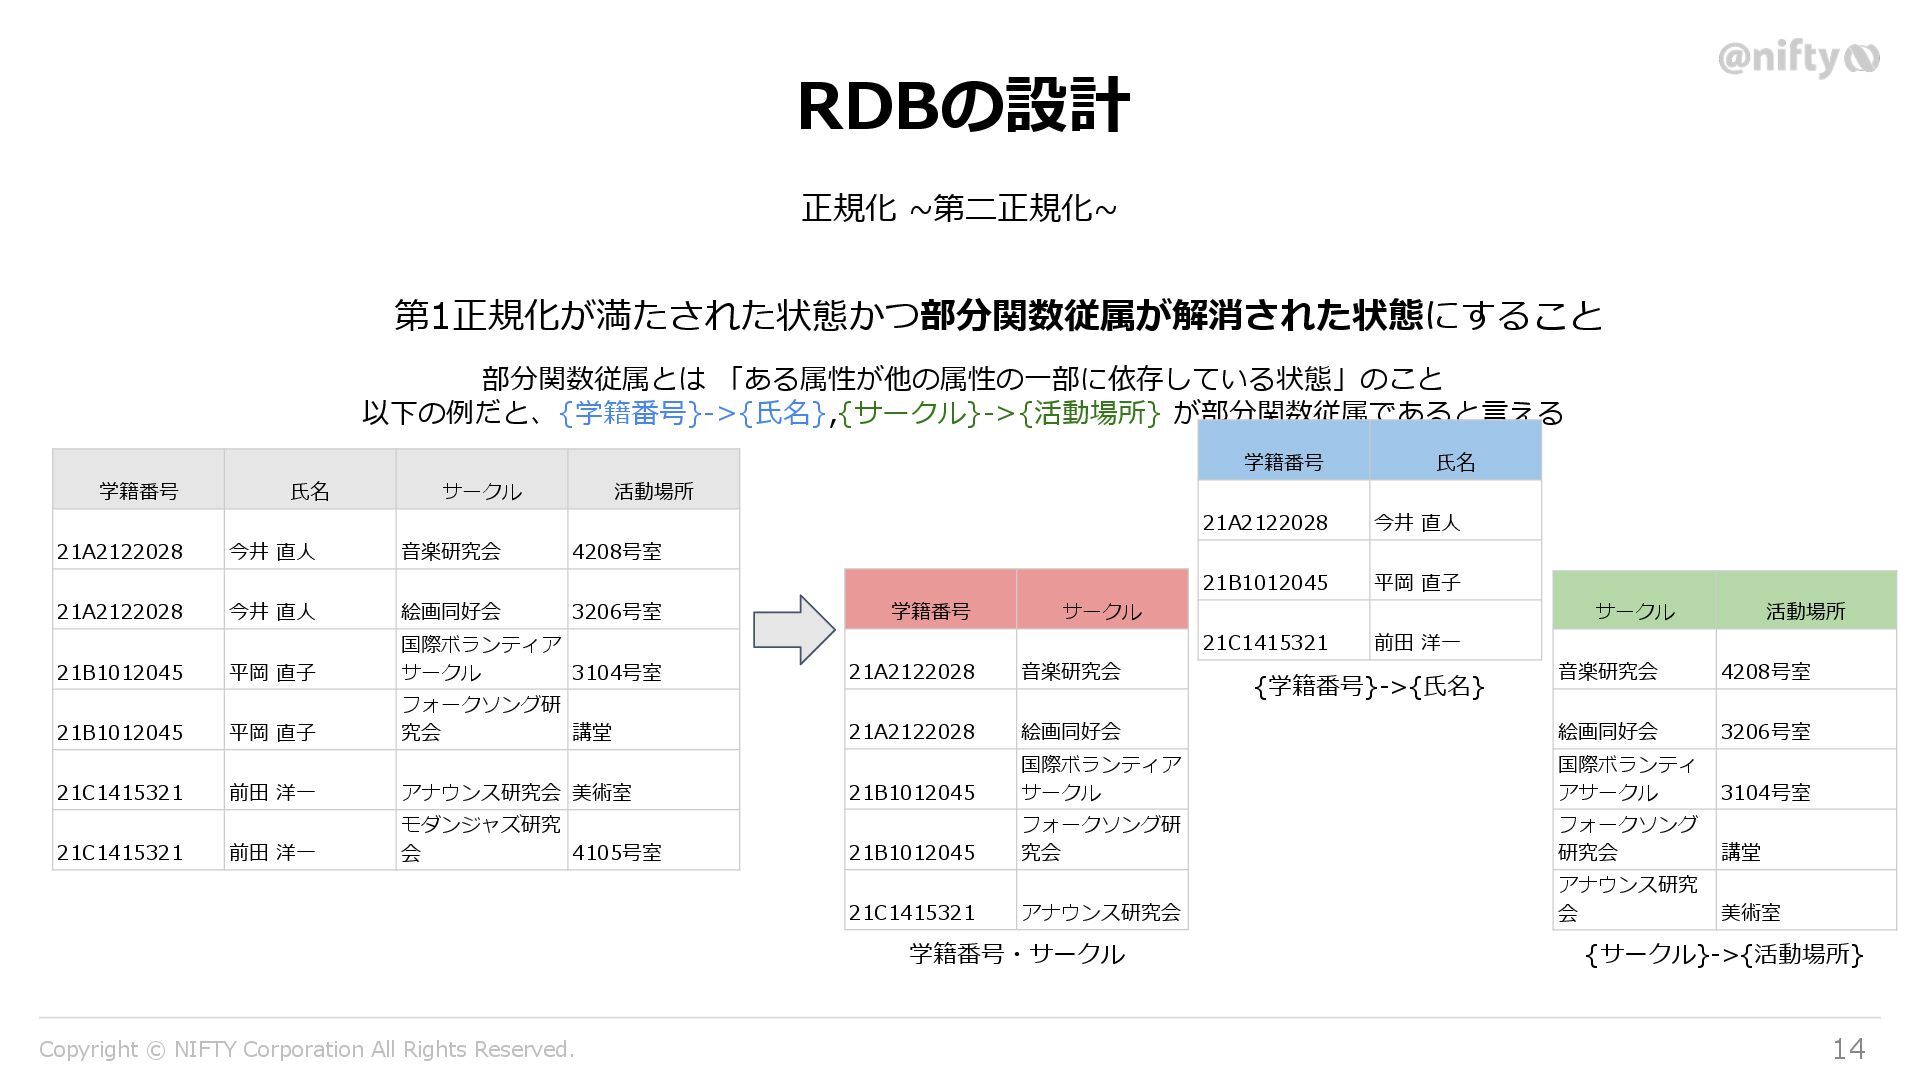
Task: Click 前田 洋一 in blue-header table
Action: pos(1417,642)
